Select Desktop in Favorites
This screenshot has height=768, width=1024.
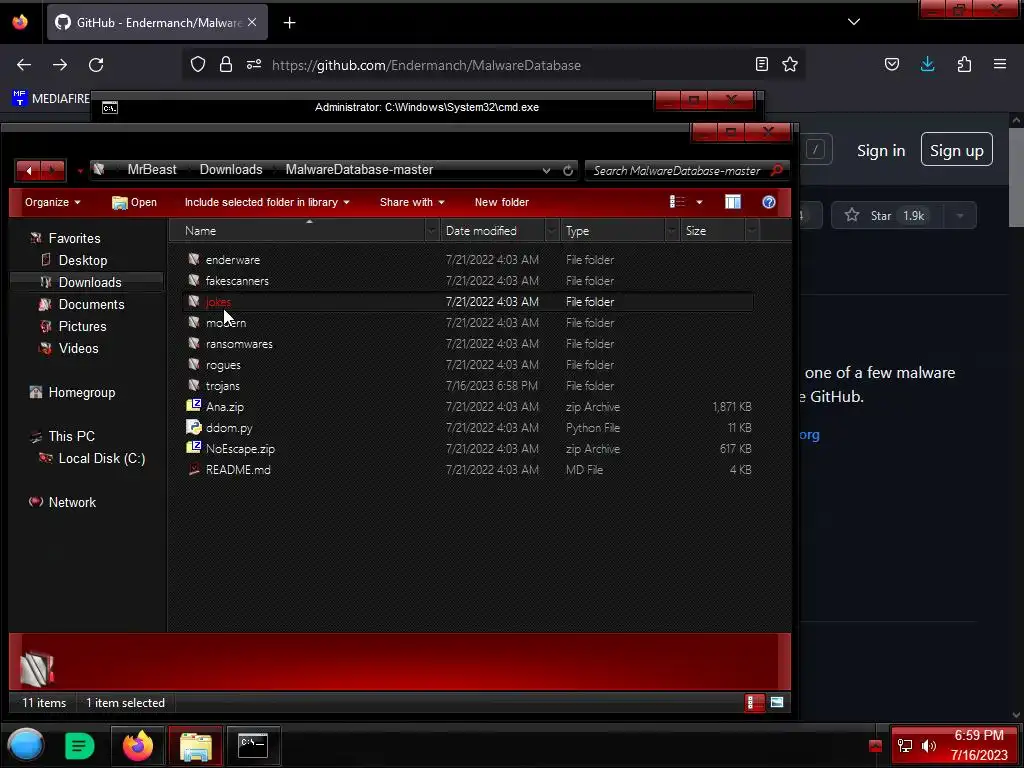pos(83,261)
